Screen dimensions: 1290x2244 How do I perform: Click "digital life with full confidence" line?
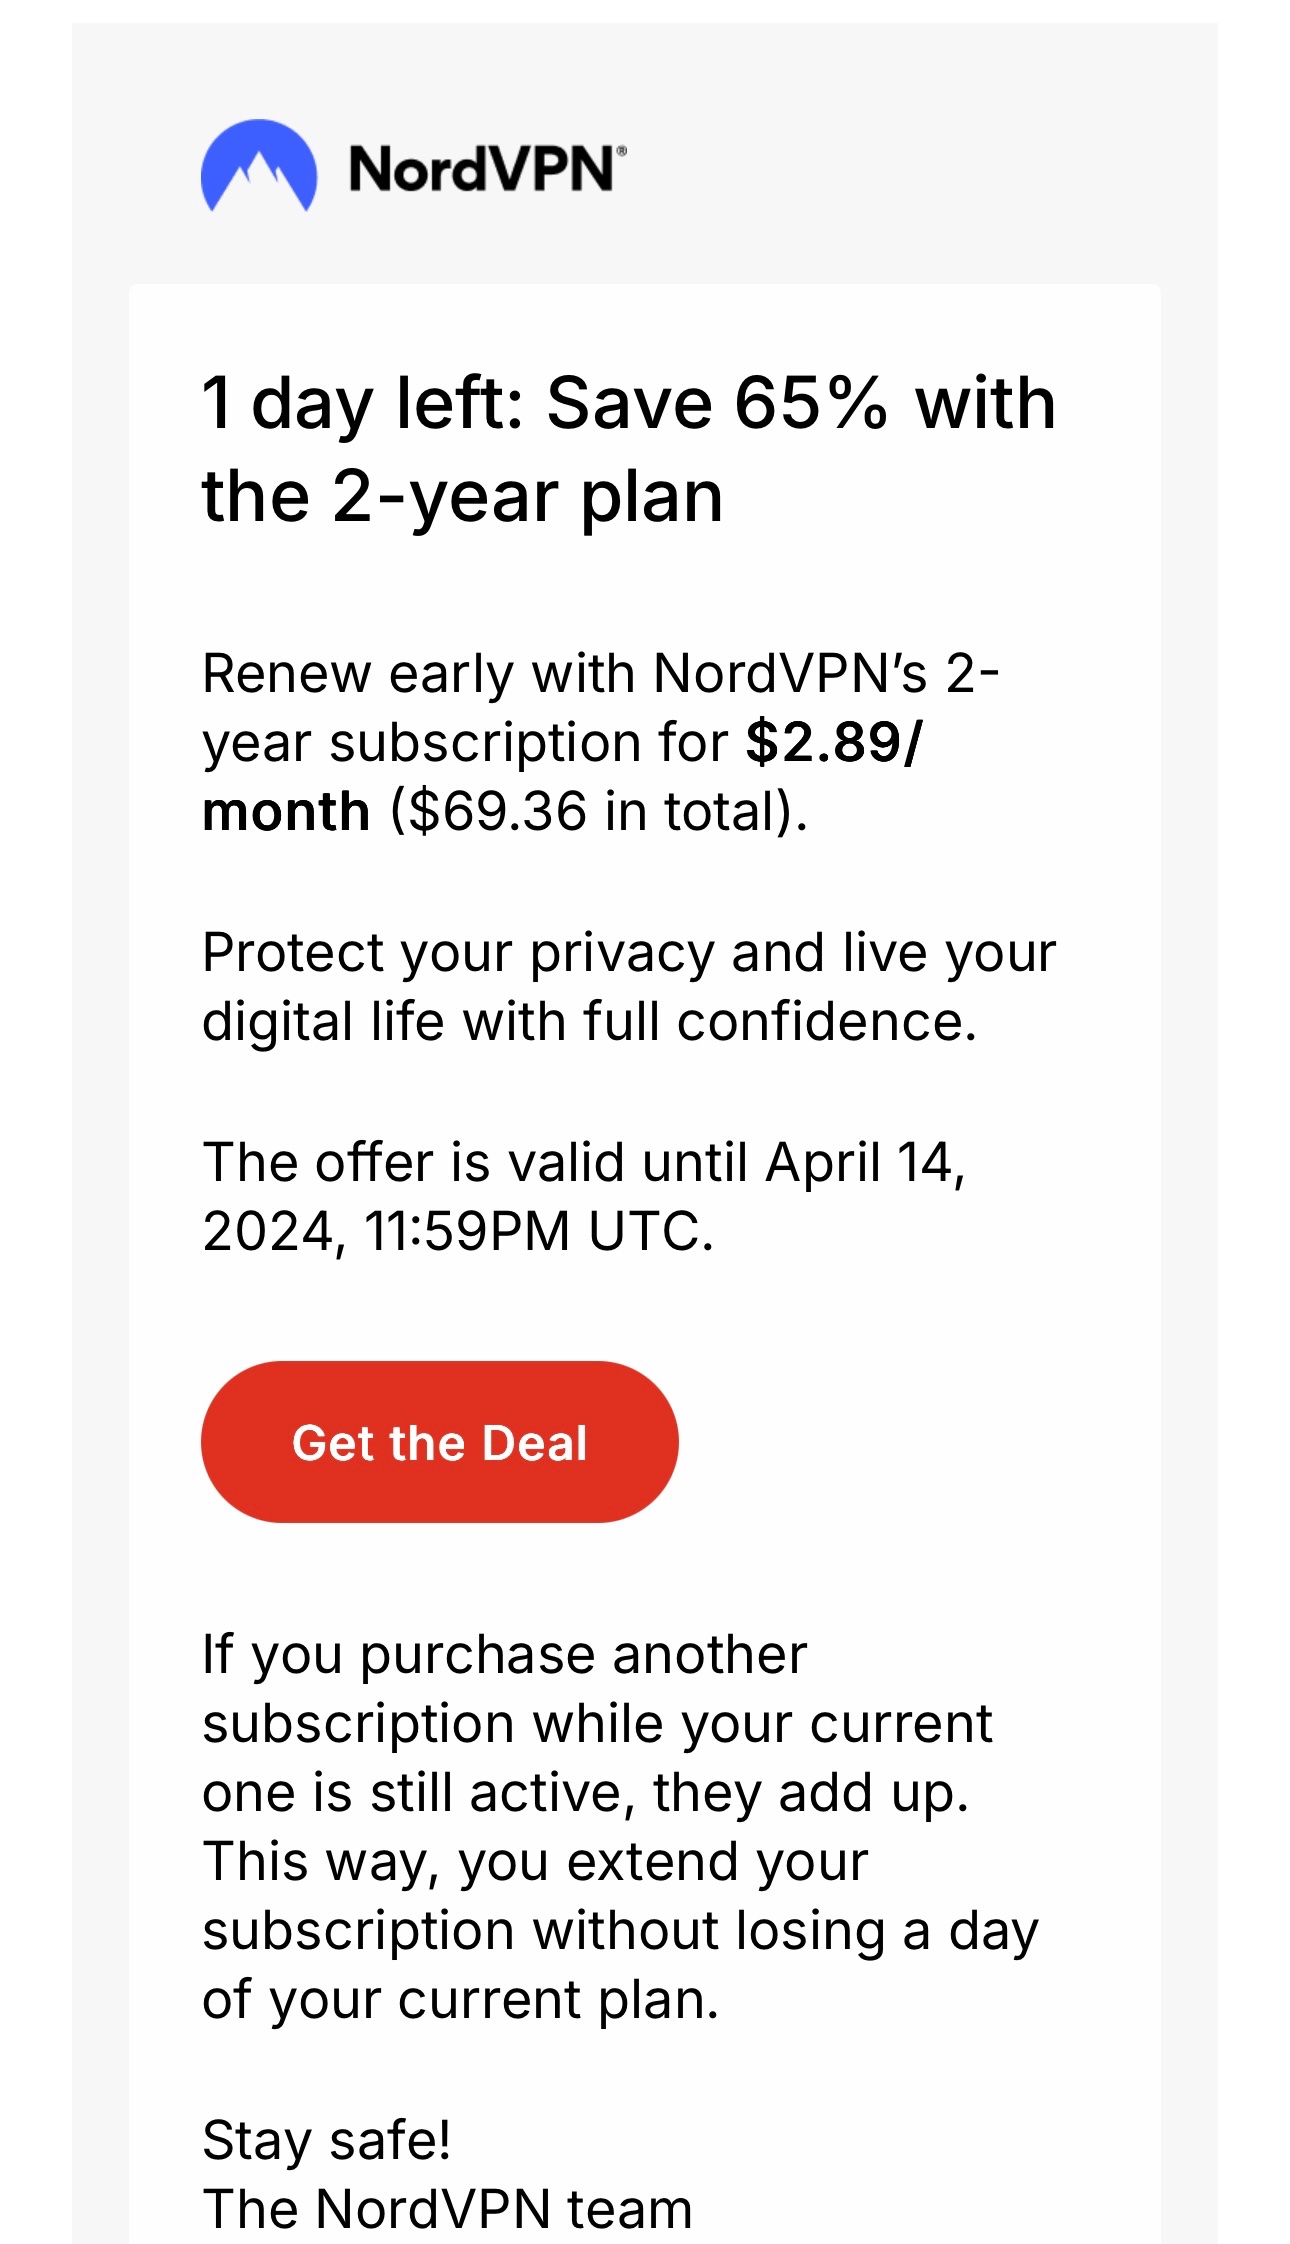click(588, 1022)
